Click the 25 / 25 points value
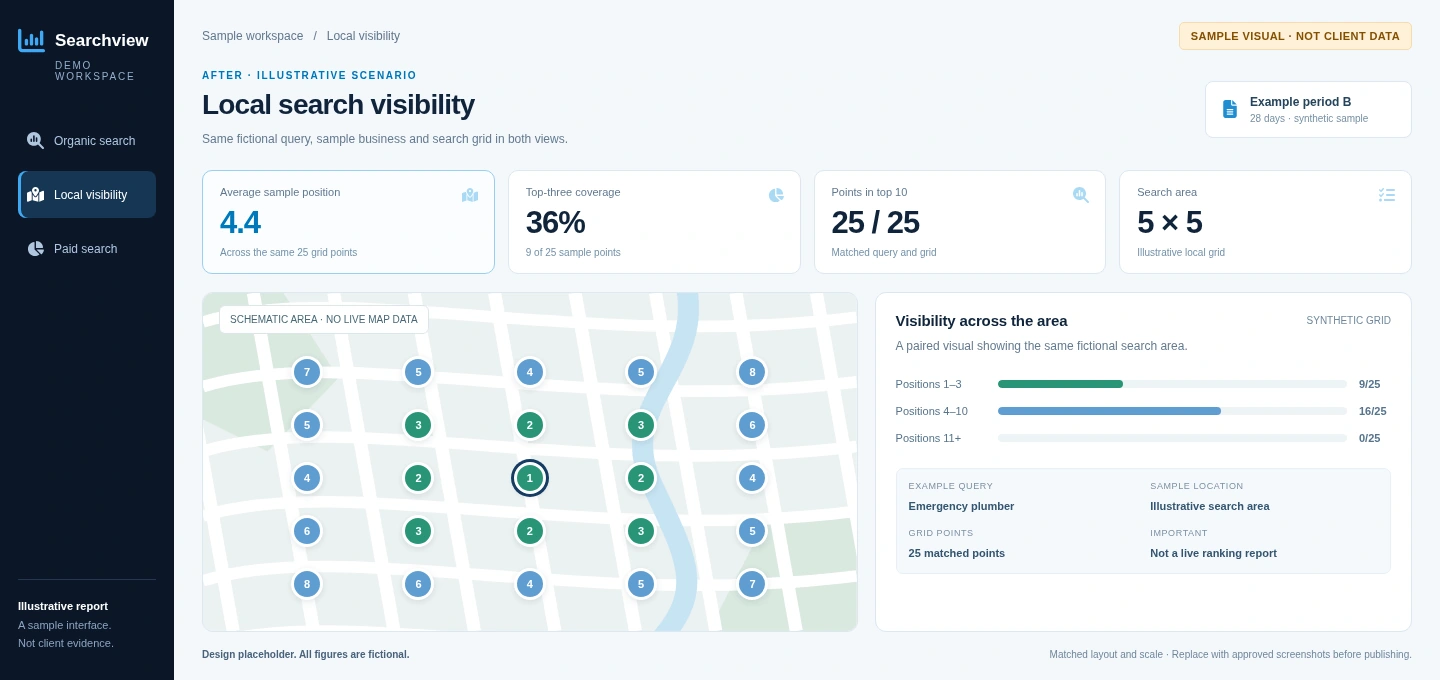The height and width of the screenshot is (680, 1440). pos(875,222)
